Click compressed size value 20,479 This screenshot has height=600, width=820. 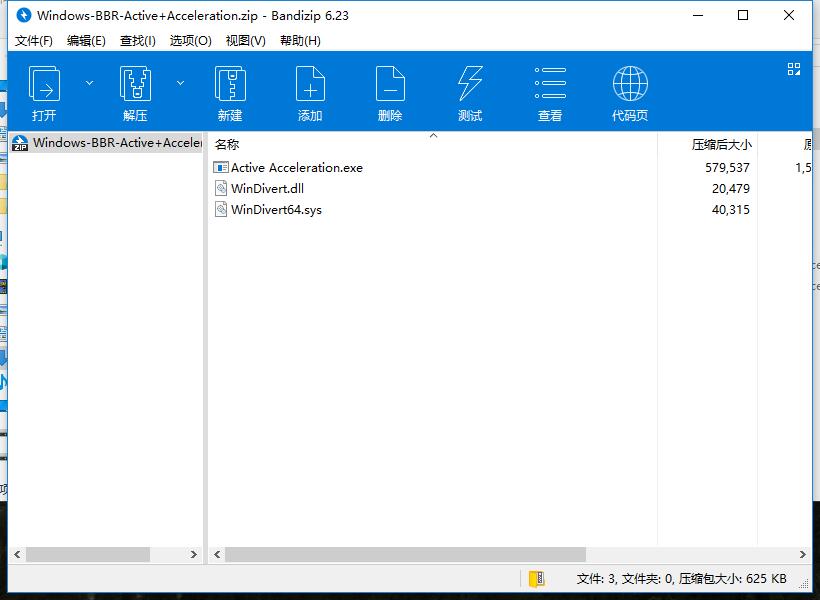click(731, 189)
